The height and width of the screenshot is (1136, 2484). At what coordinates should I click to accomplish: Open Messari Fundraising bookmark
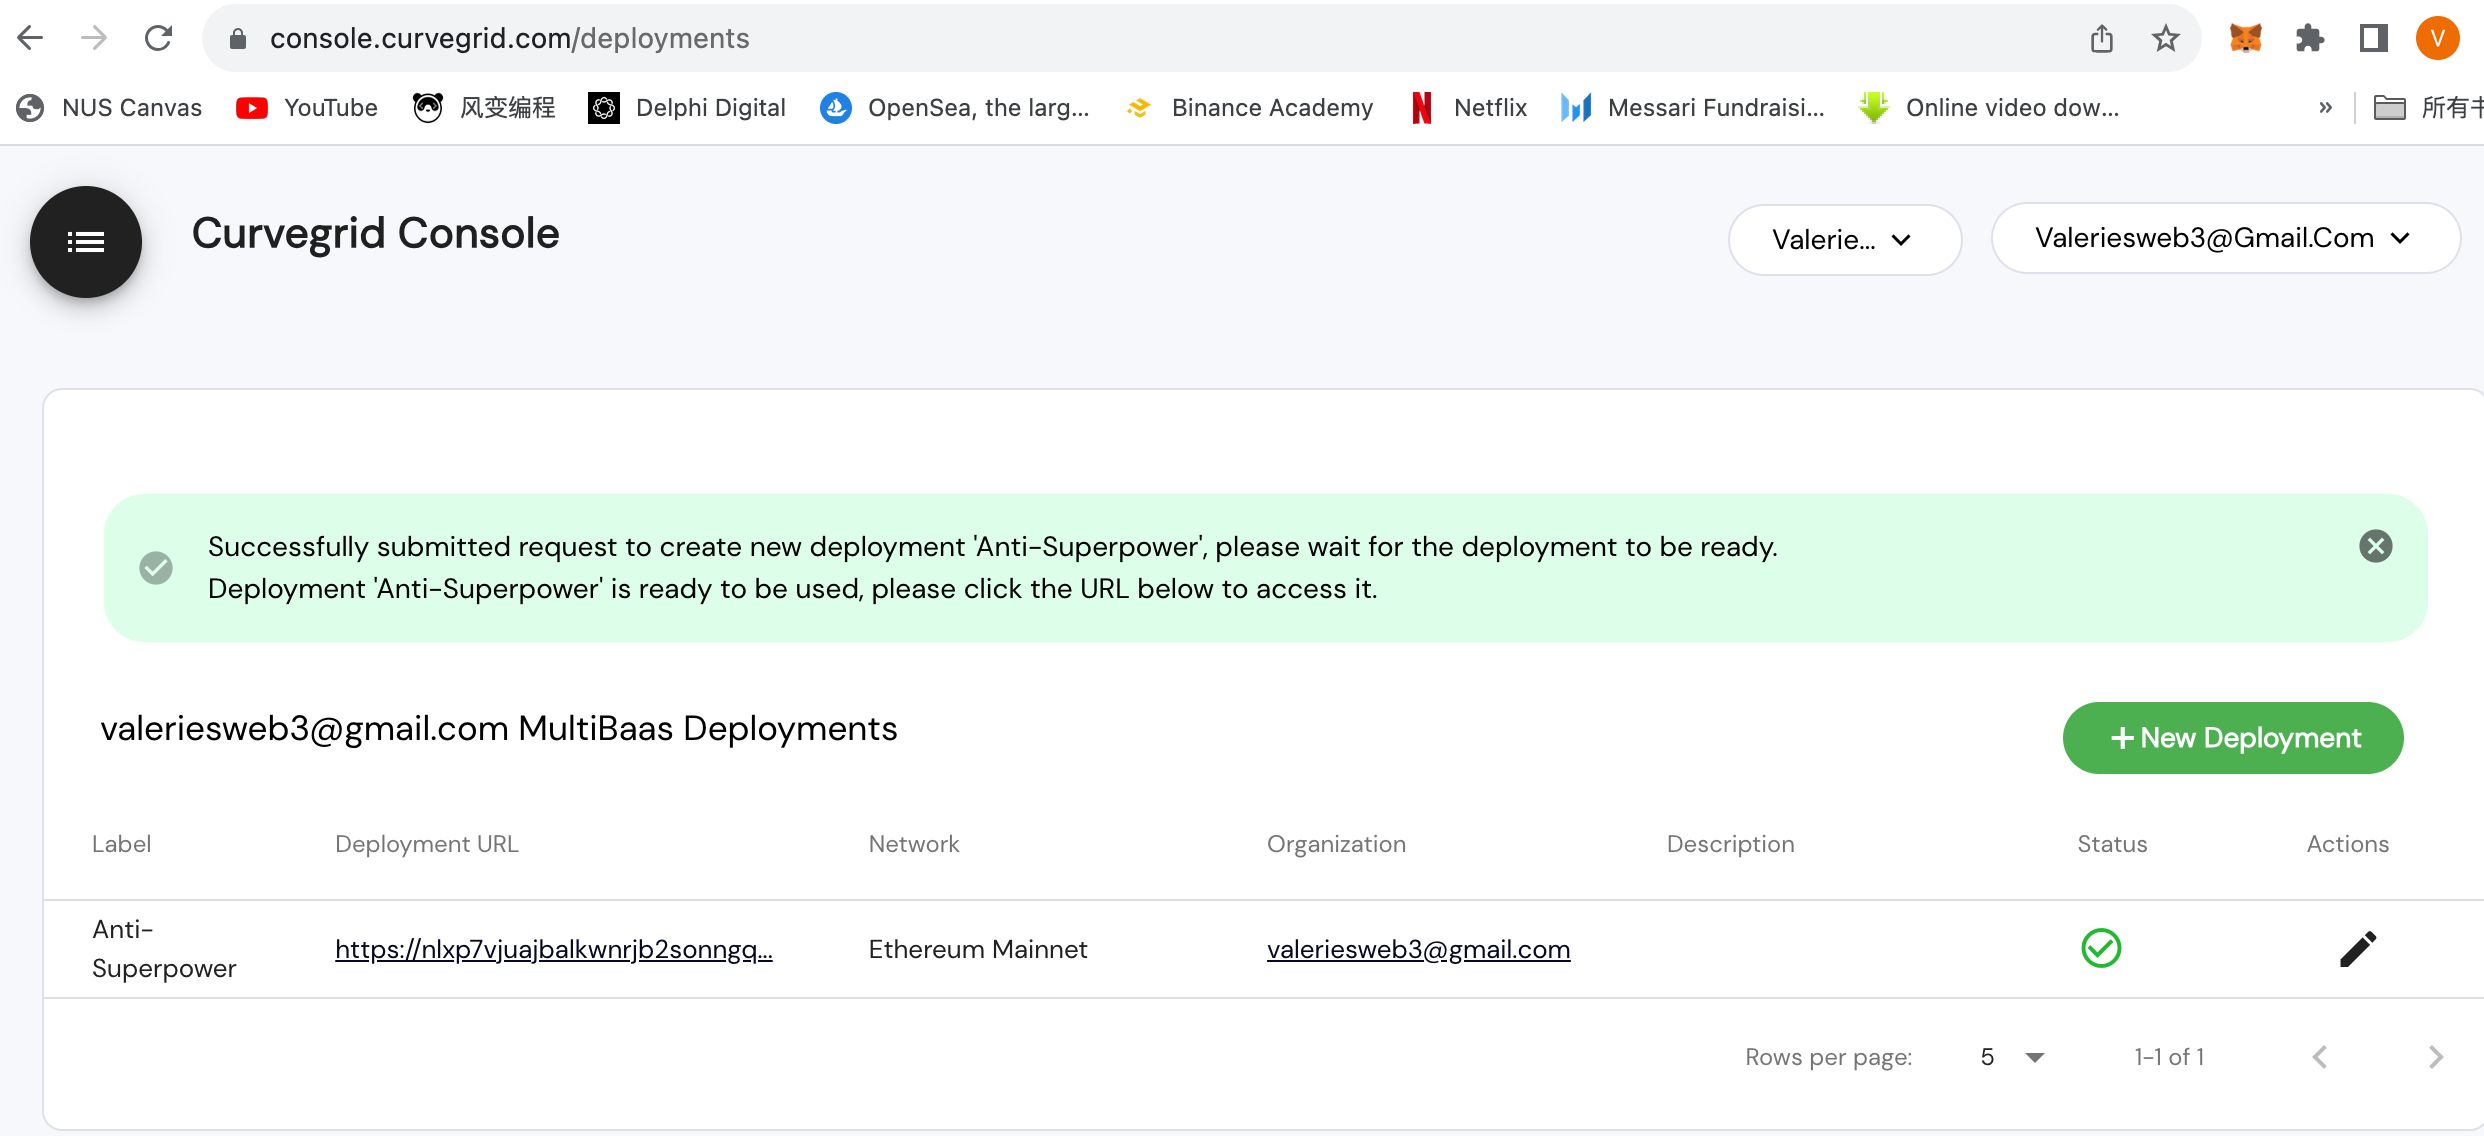pos(1692,107)
